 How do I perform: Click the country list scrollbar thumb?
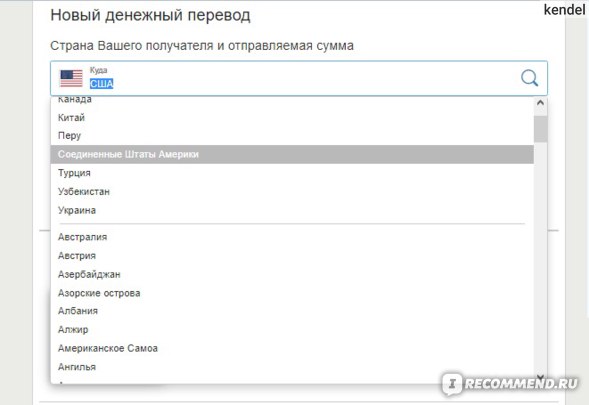tap(540, 129)
